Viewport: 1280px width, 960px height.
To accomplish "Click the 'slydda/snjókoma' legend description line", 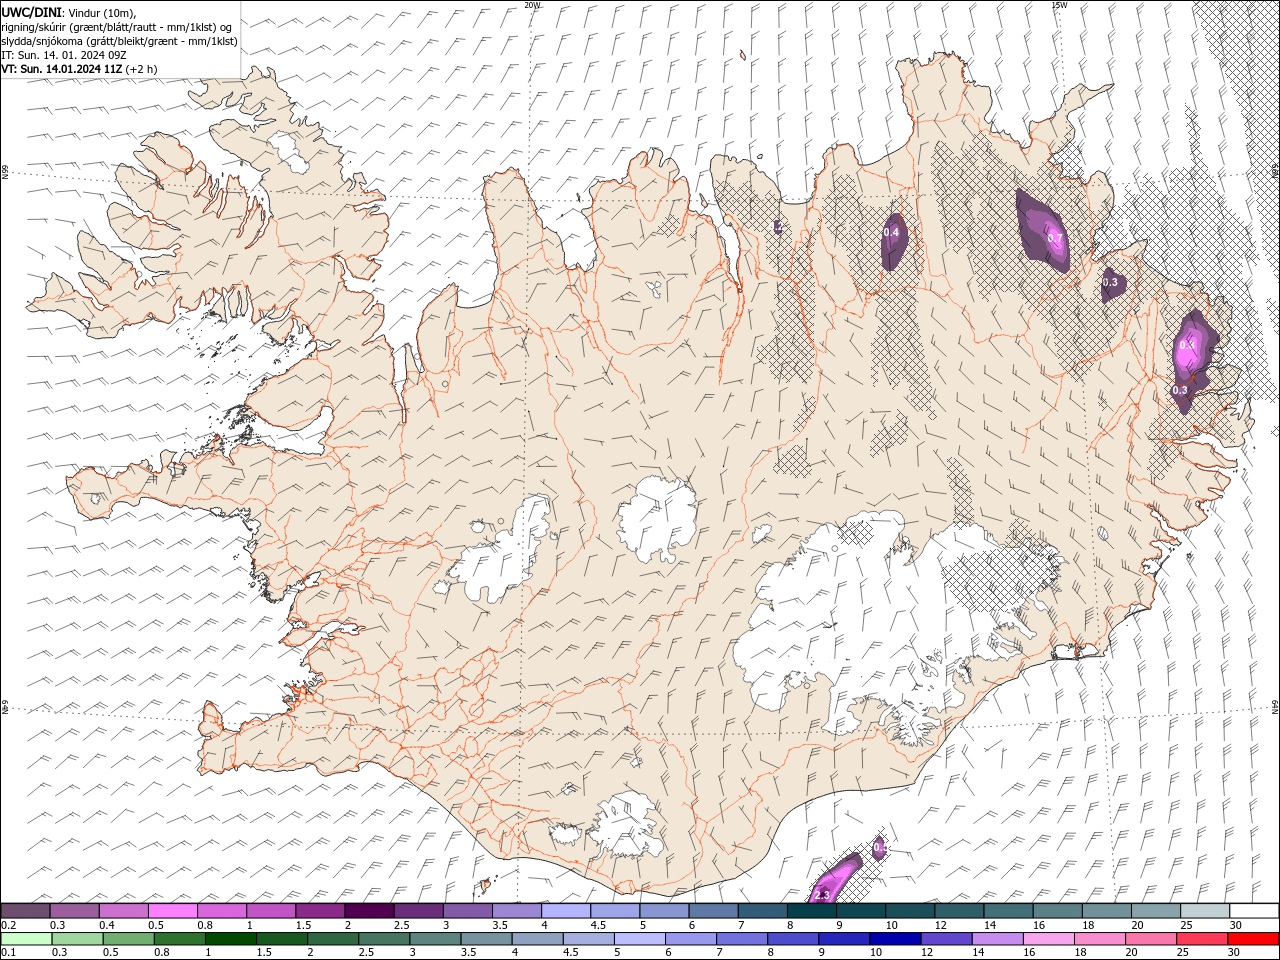I will click(x=119, y=41).
